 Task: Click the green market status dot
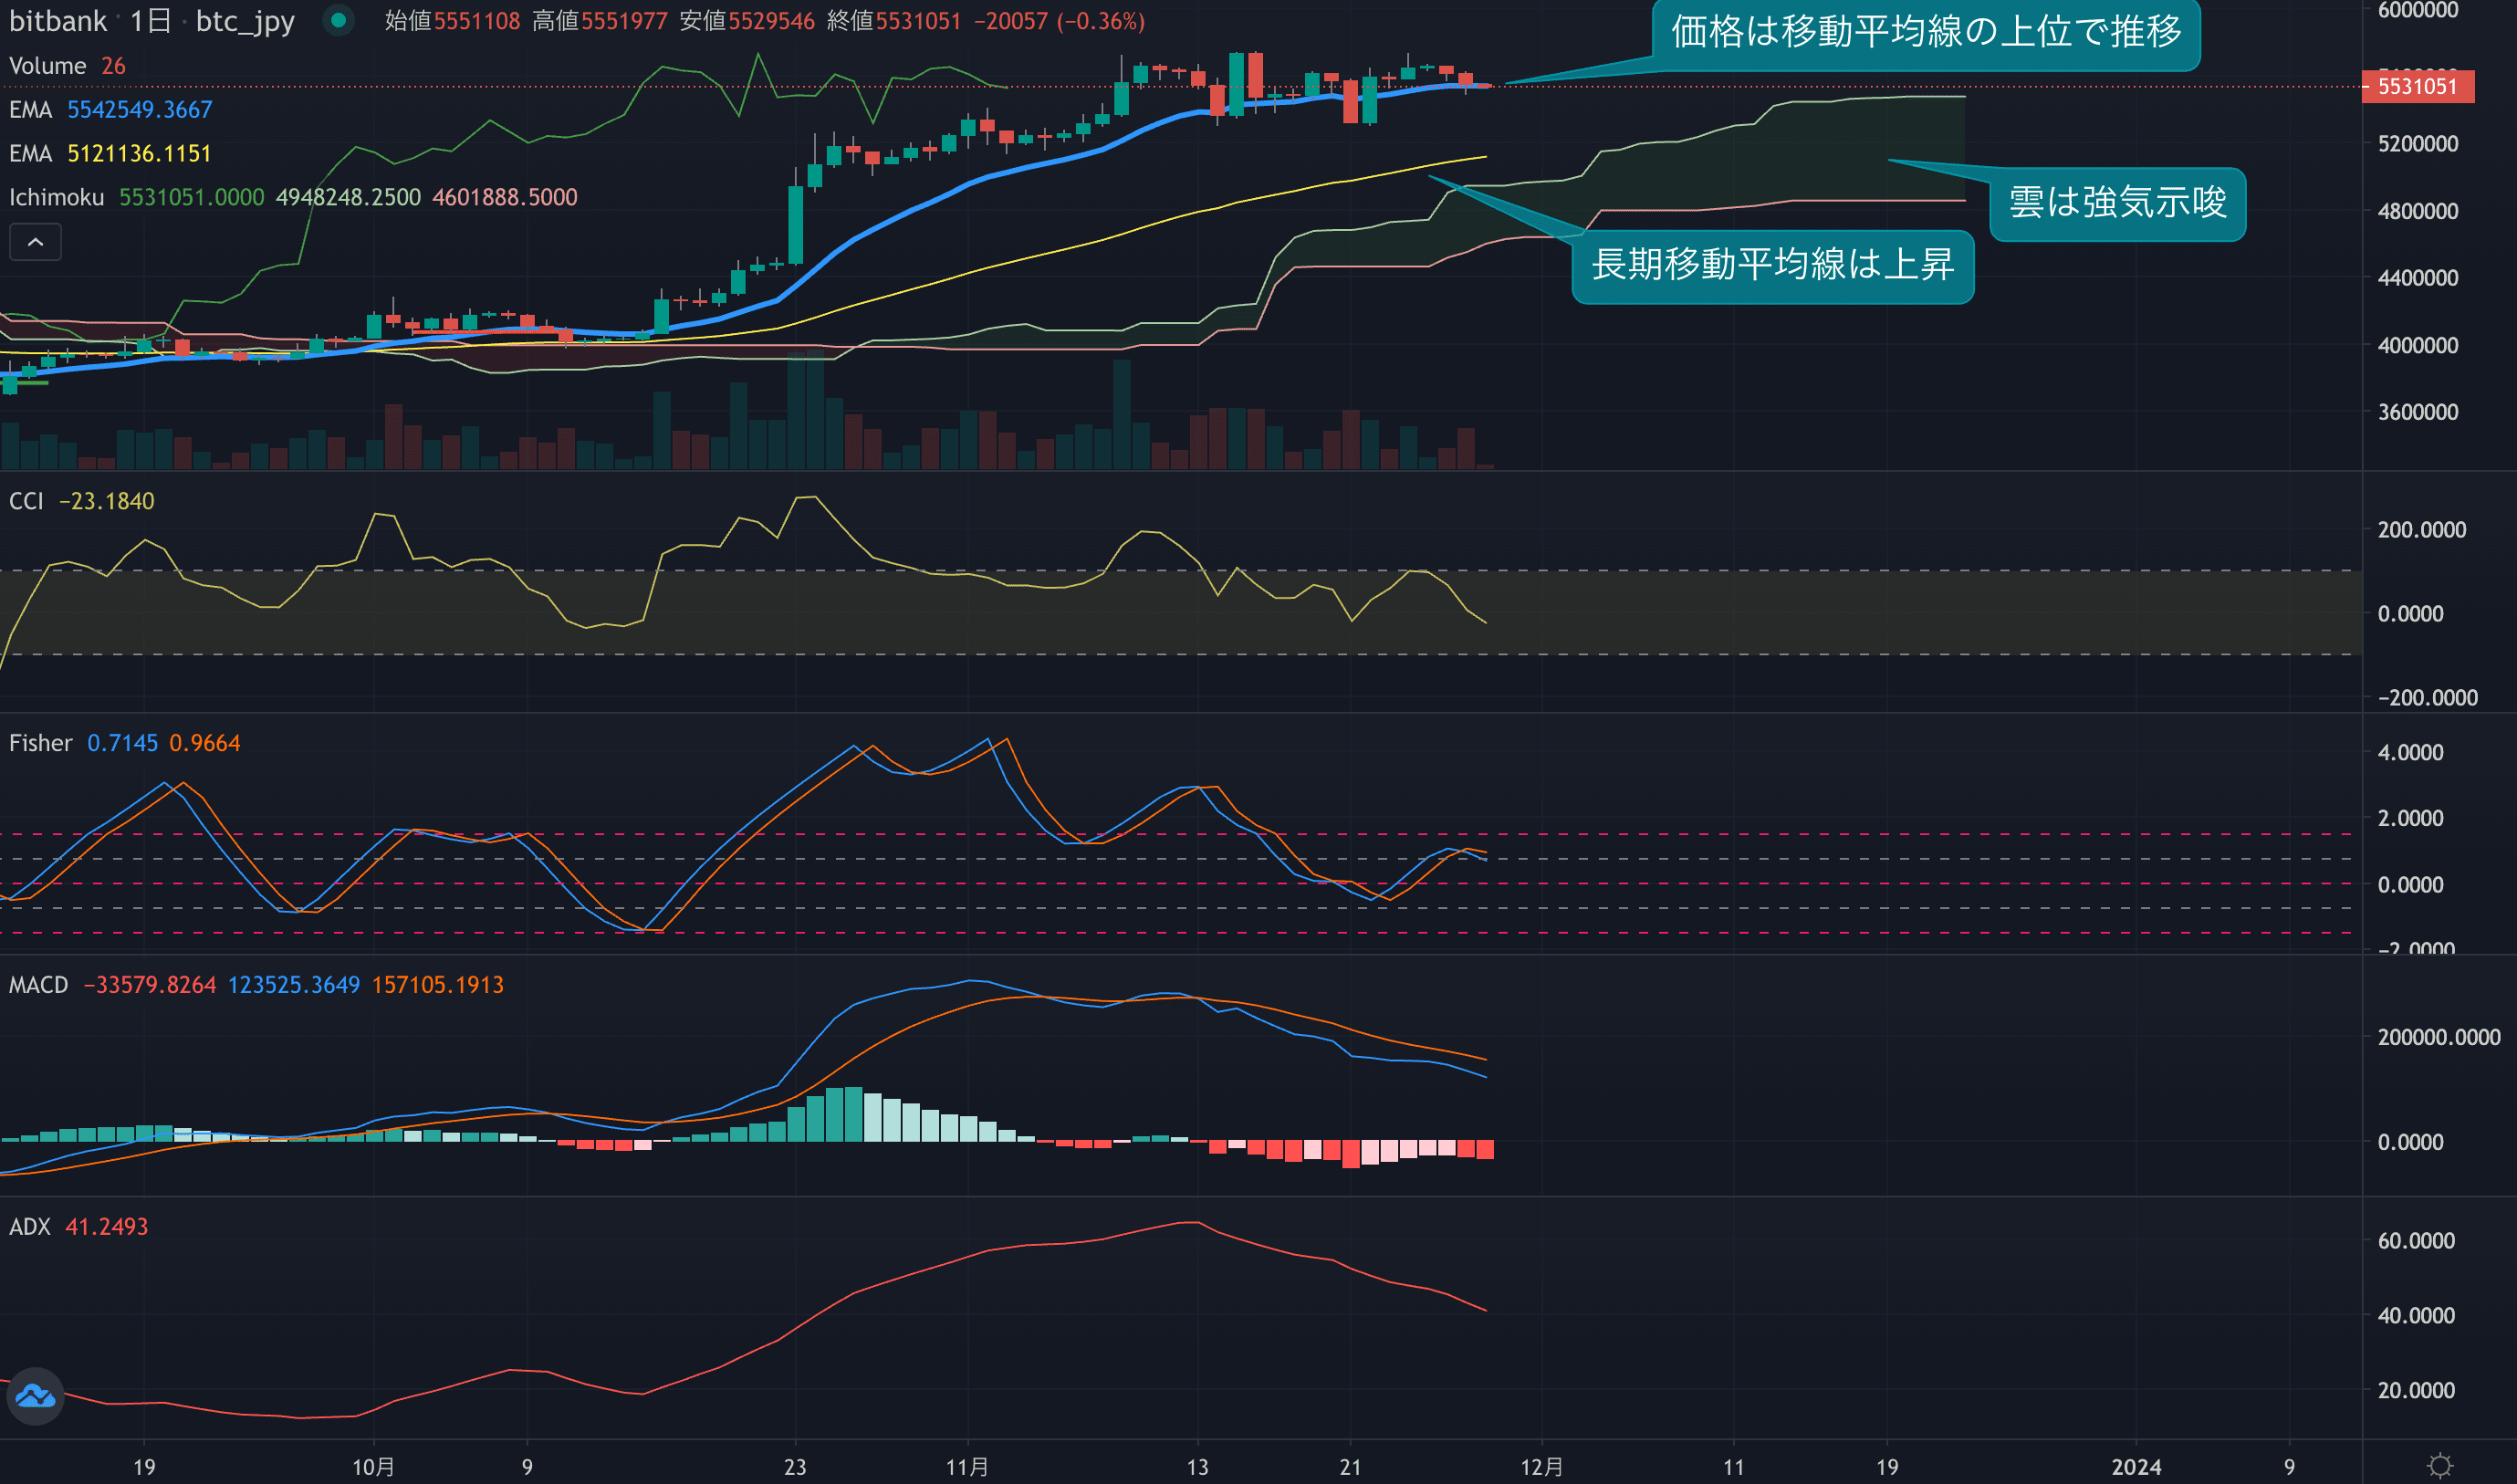click(x=339, y=20)
